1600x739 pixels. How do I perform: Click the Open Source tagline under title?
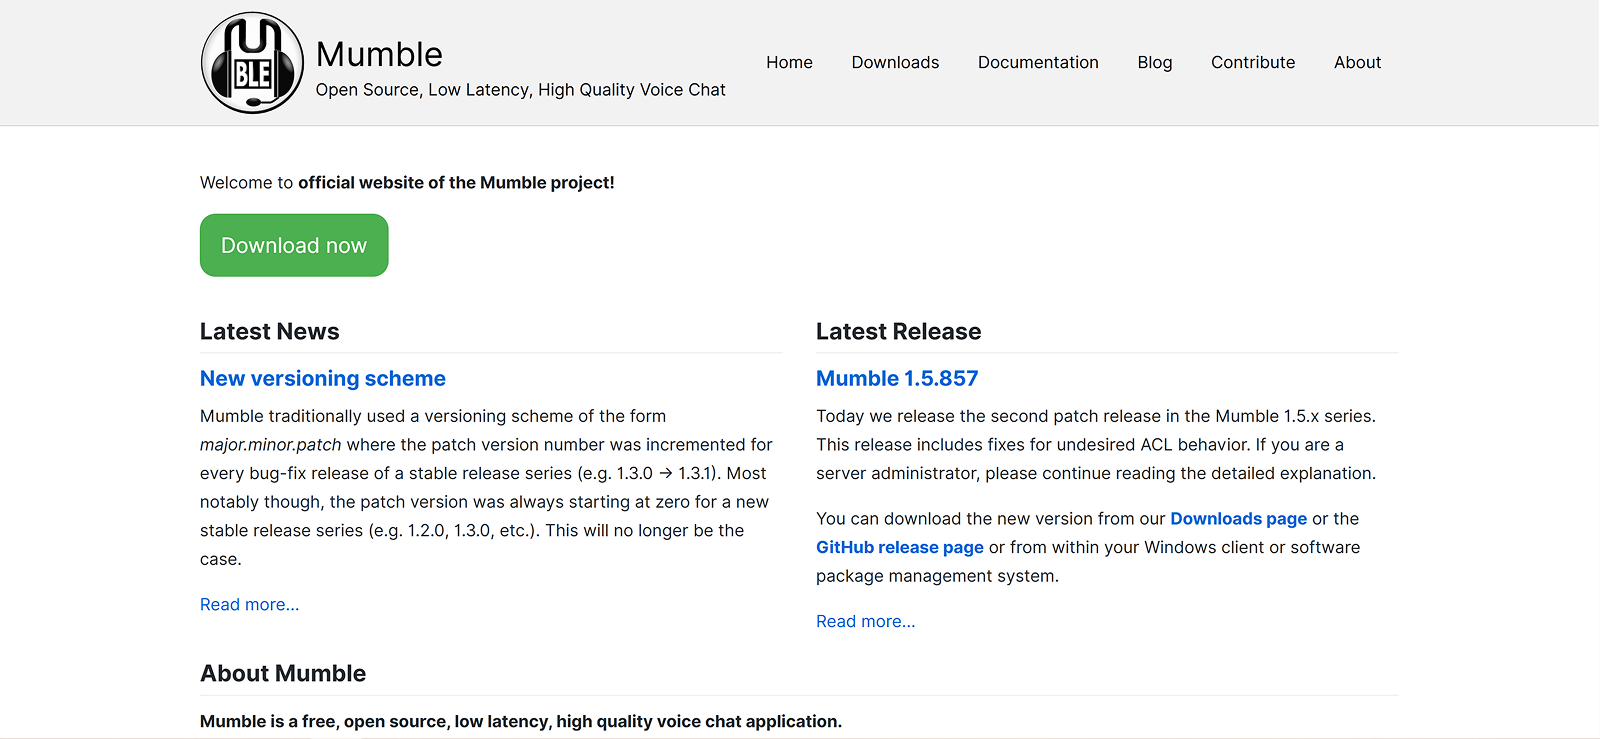520,90
